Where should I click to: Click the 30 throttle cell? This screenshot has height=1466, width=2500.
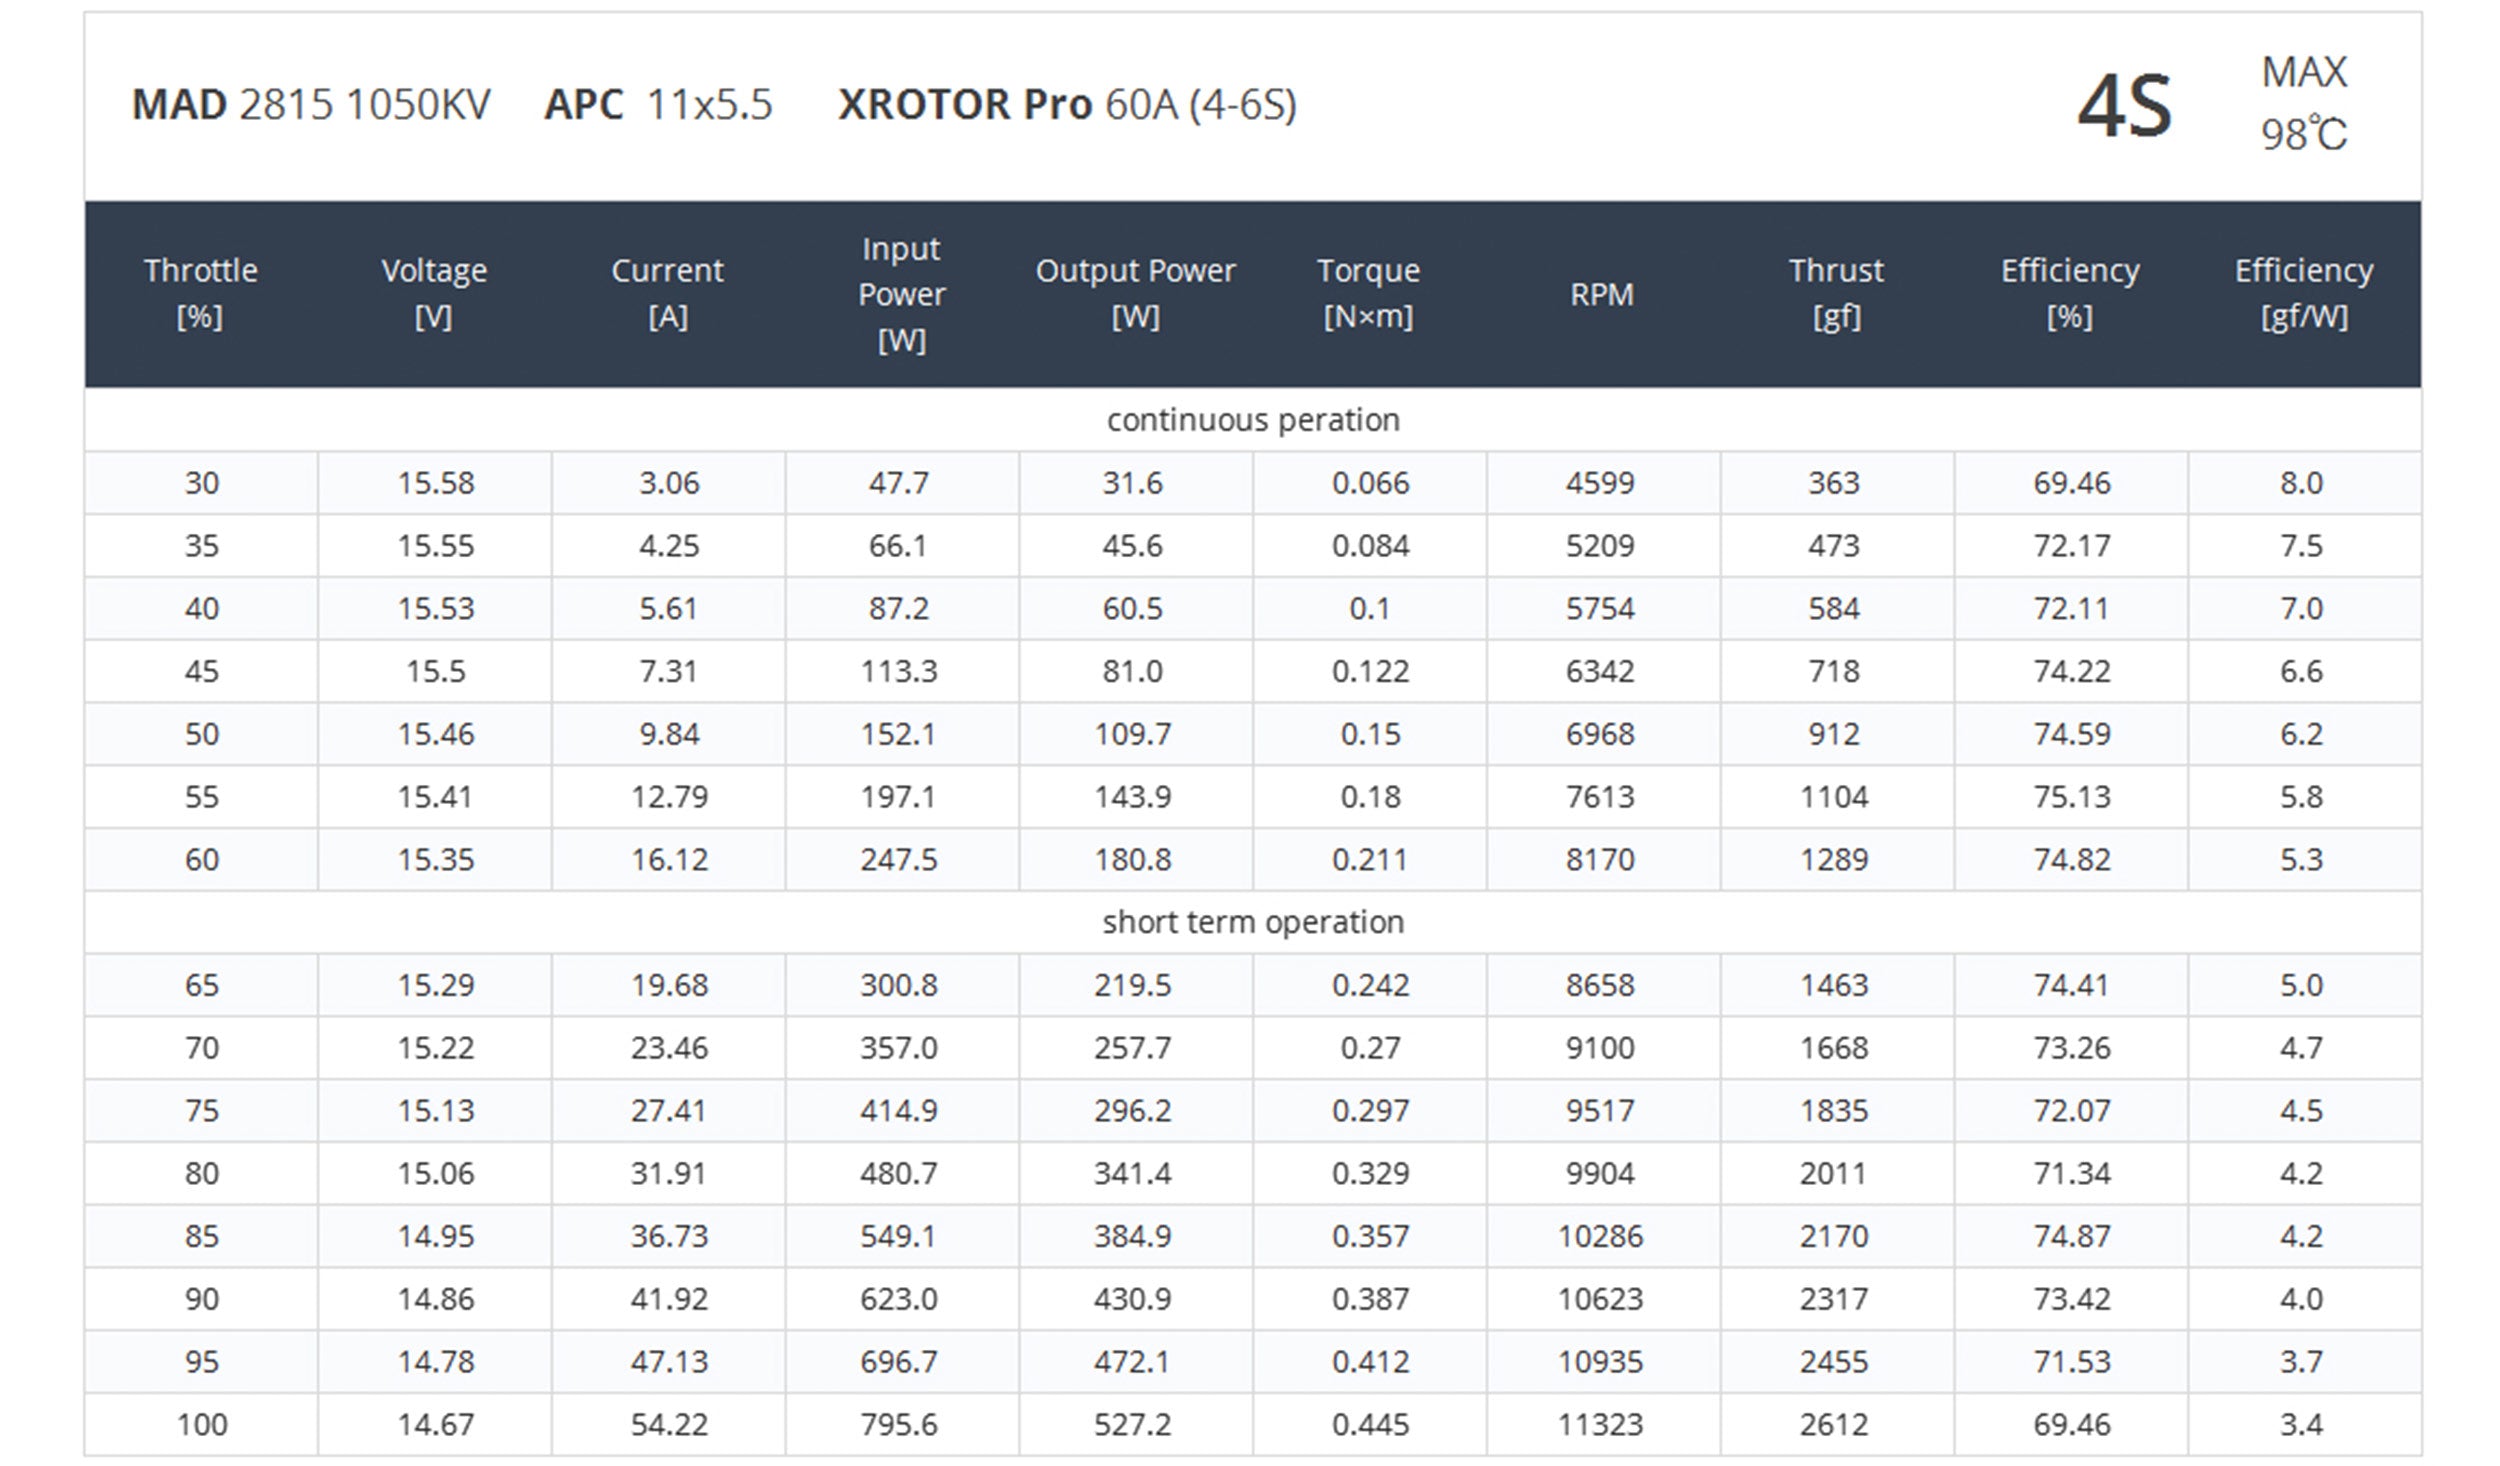(201, 483)
